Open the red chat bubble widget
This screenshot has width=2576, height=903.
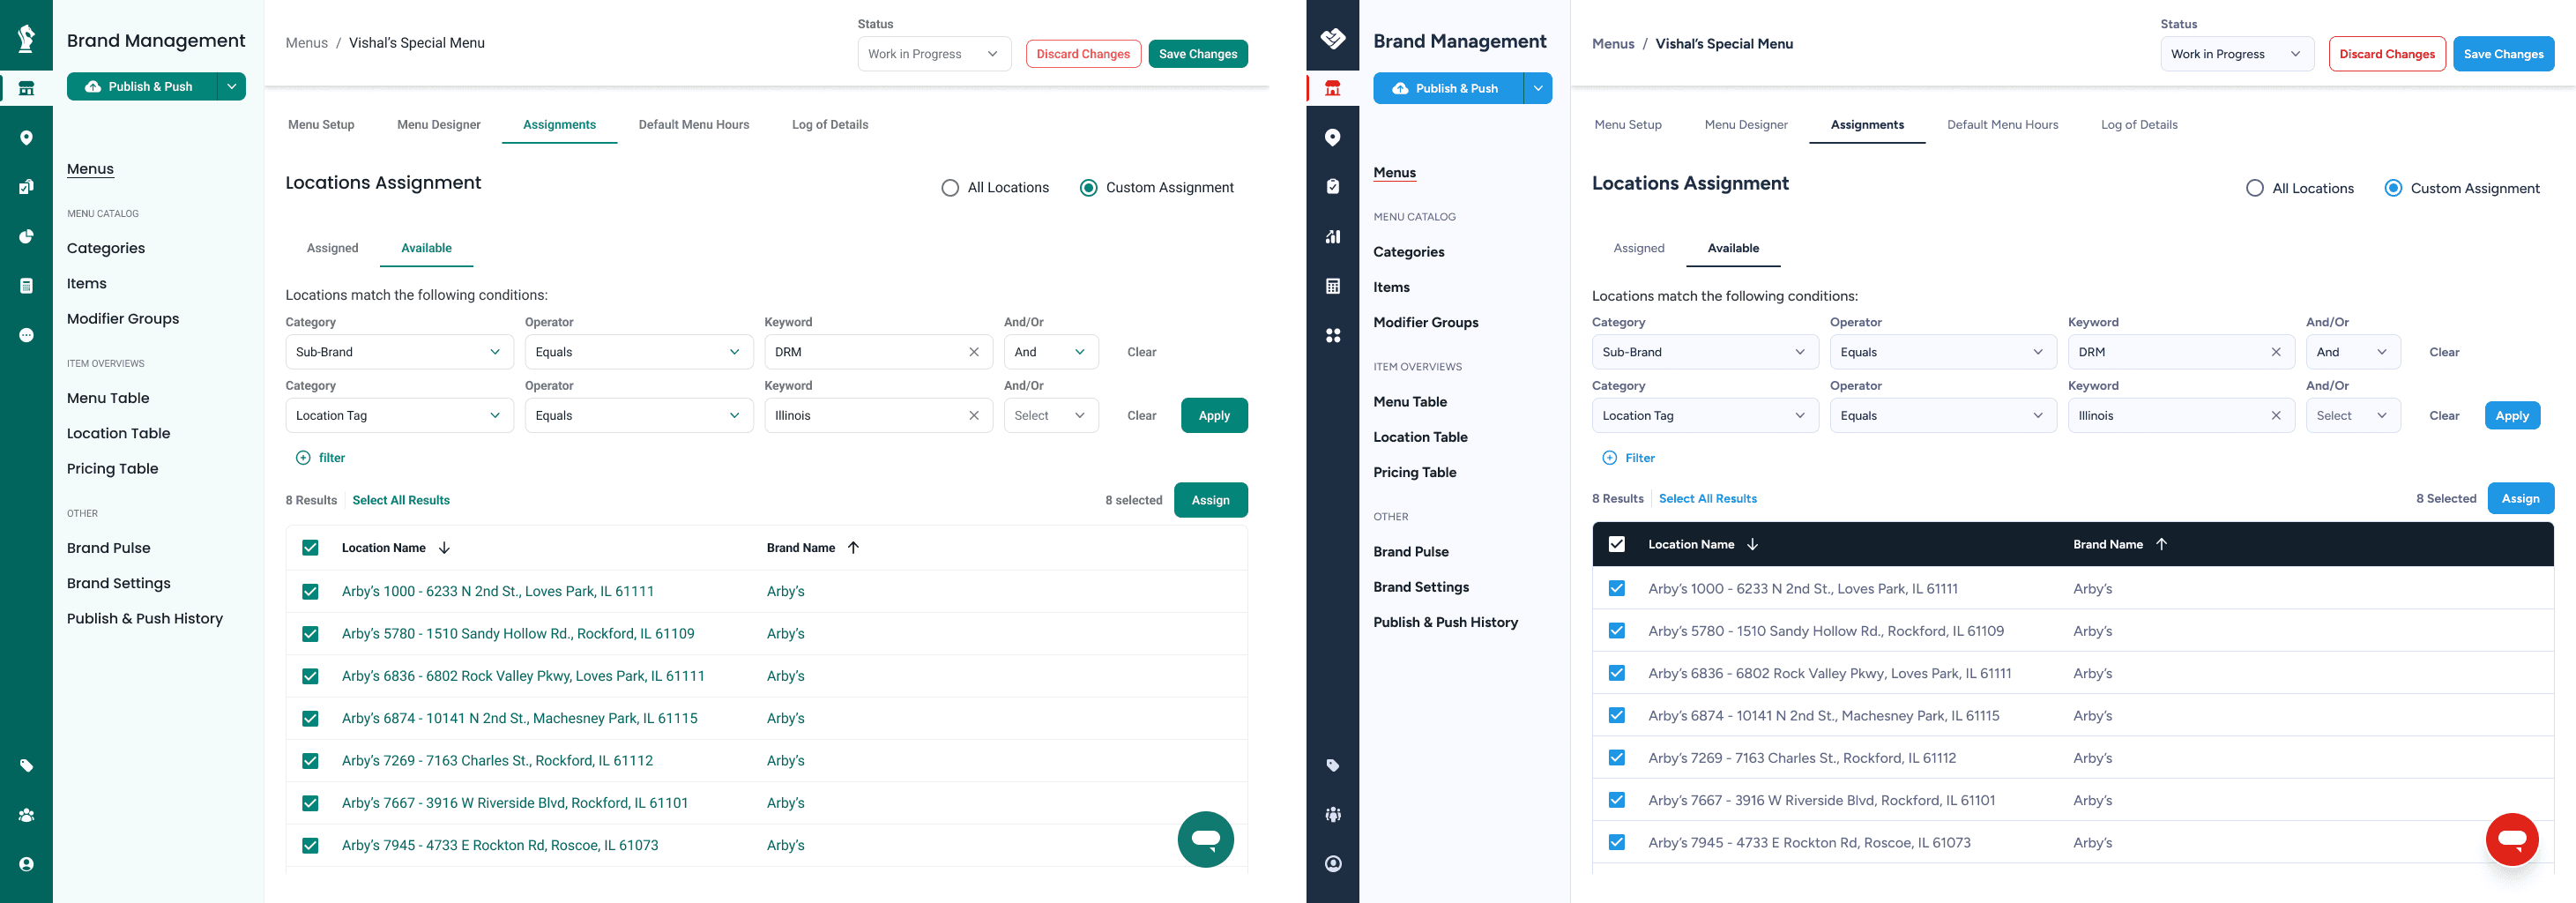tap(2512, 839)
